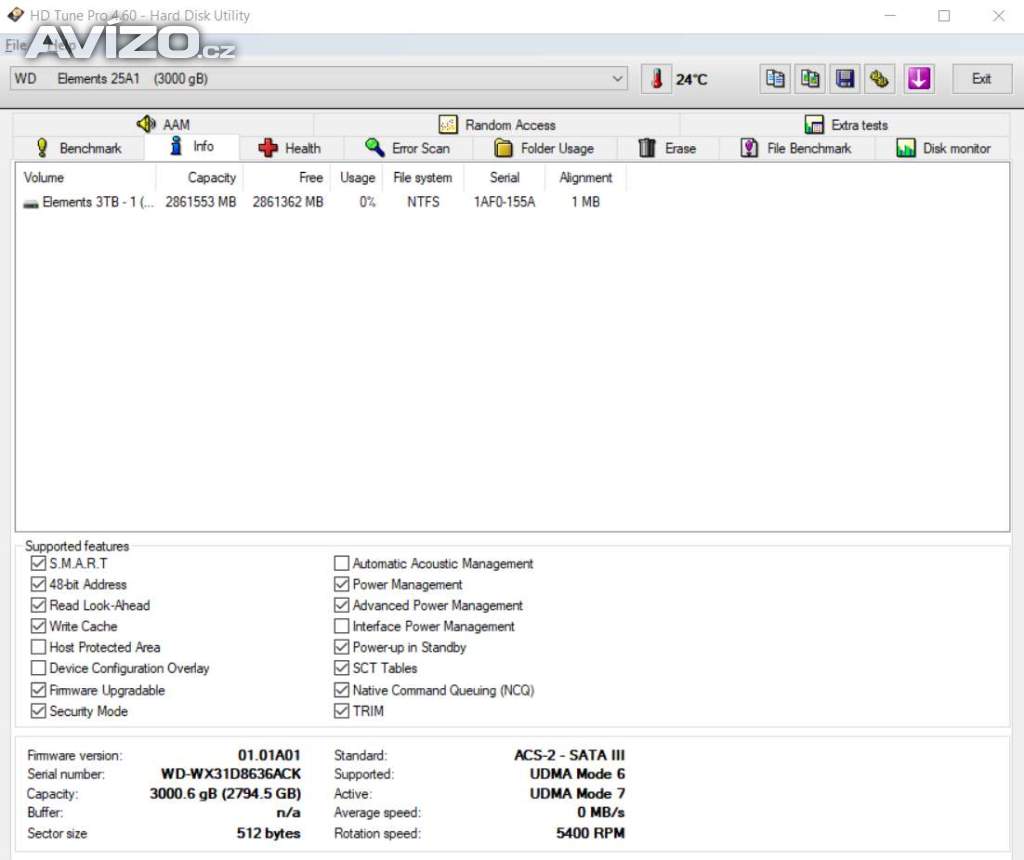The width and height of the screenshot is (1024, 860).
Task: Click the firmware version 01.01A01 value
Action: [x=269, y=756]
